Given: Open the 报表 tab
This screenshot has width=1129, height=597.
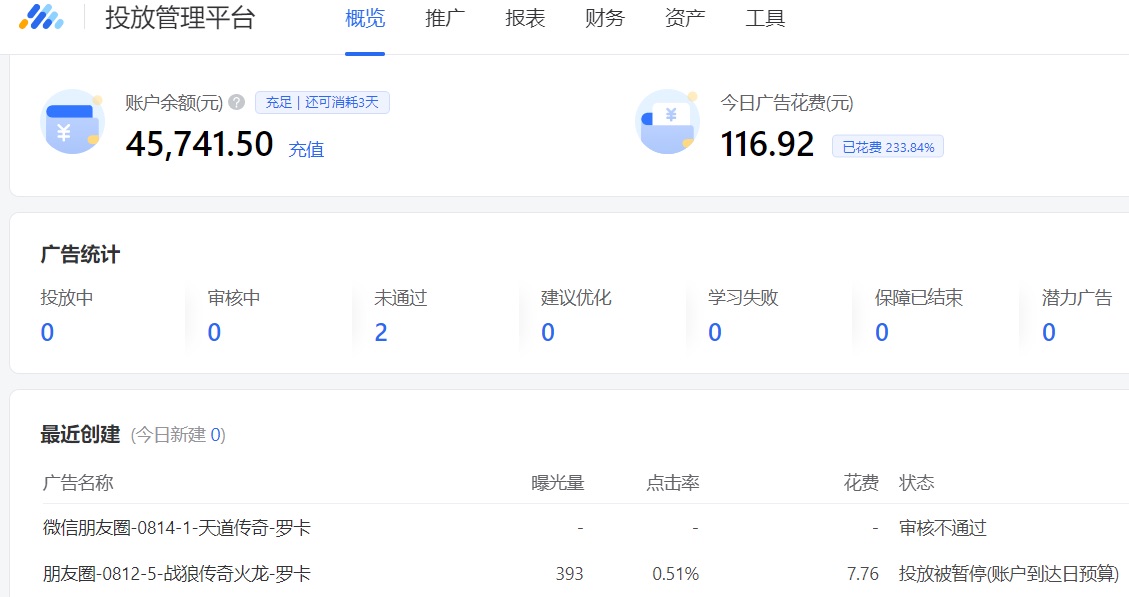Looking at the screenshot, I should click(x=524, y=18).
